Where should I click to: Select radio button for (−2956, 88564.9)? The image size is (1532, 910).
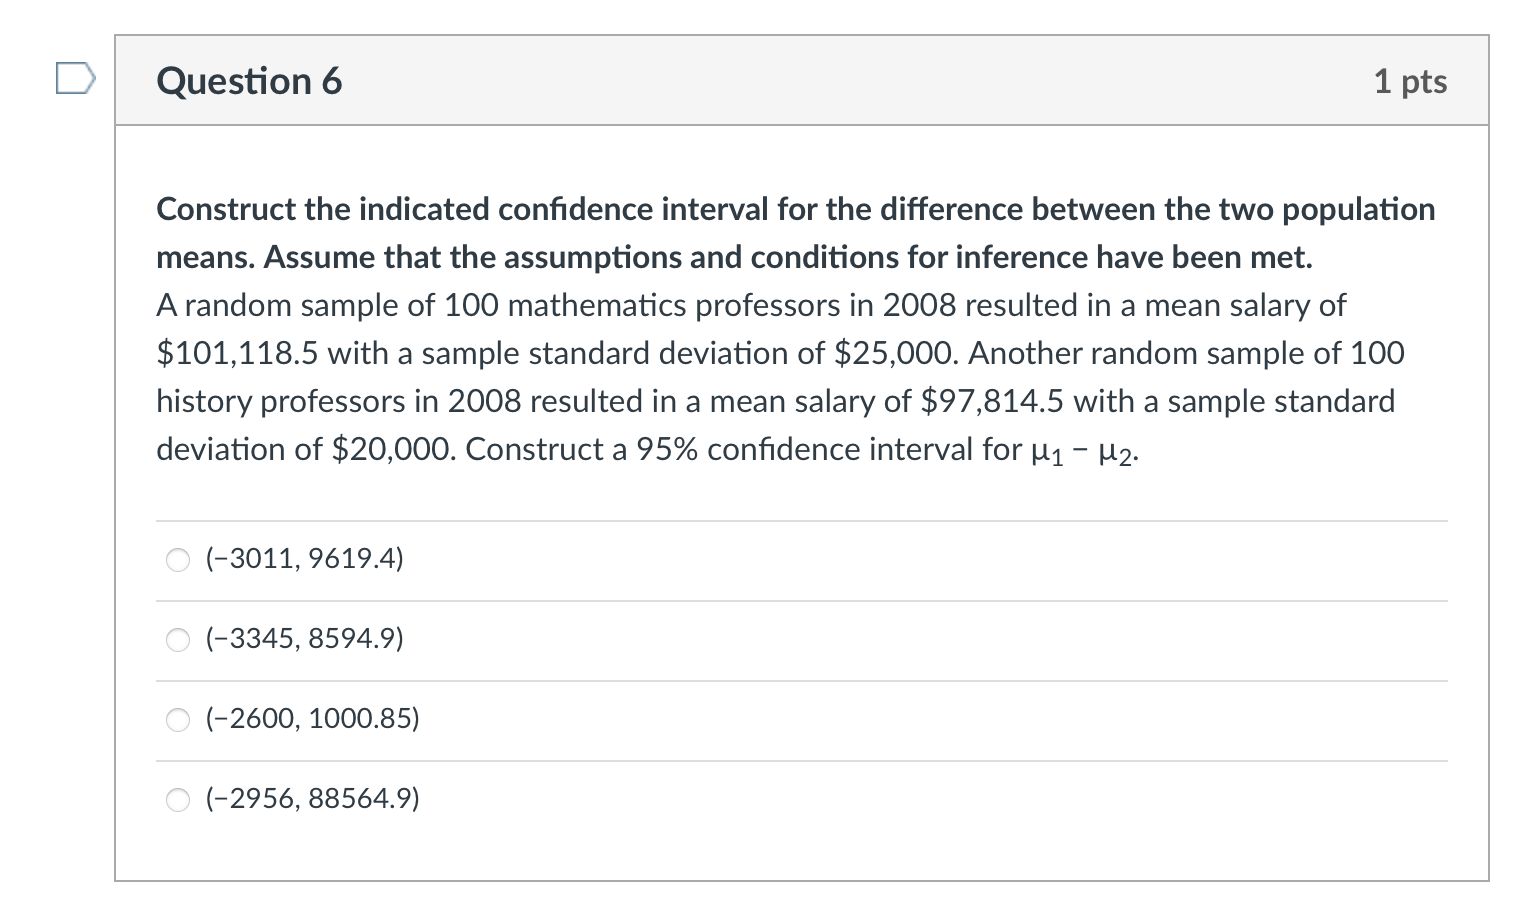click(x=177, y=799)
